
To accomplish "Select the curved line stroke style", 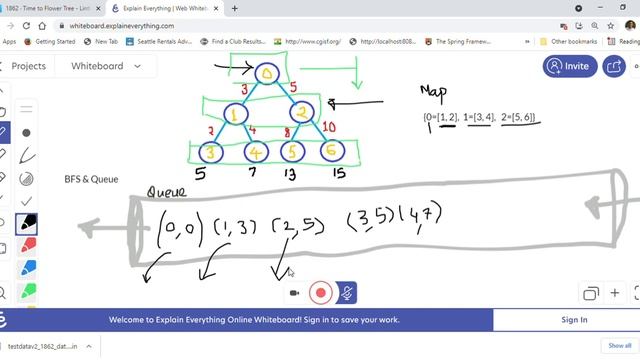I will [x=27, y=156].
